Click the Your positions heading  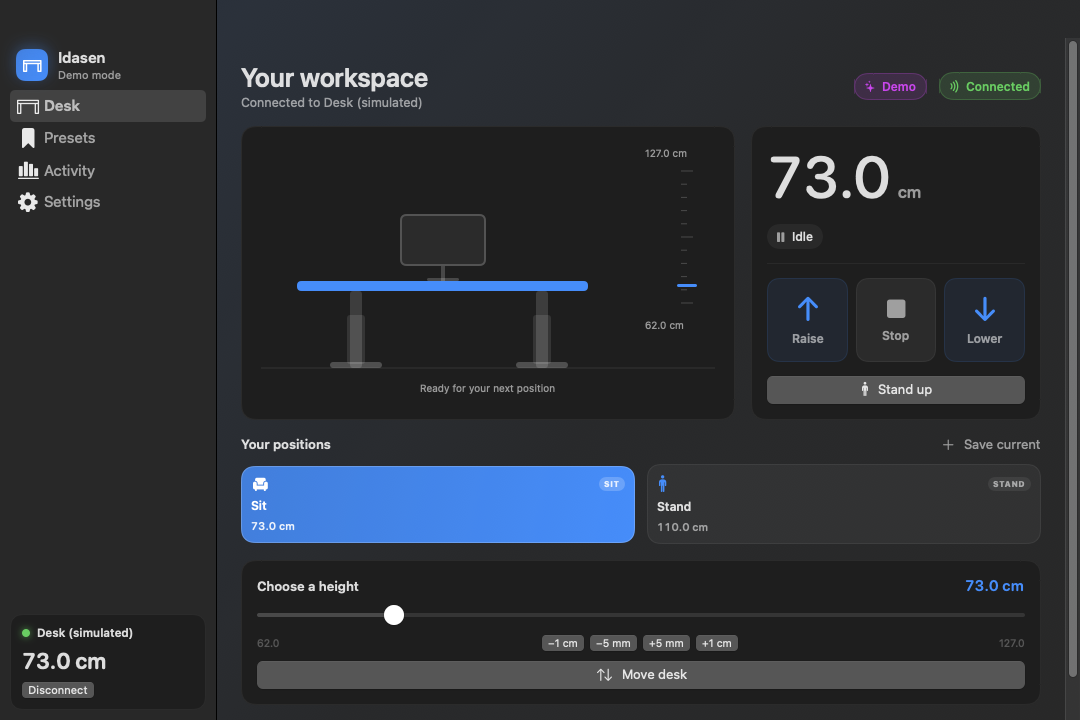[x=286, y=445]
